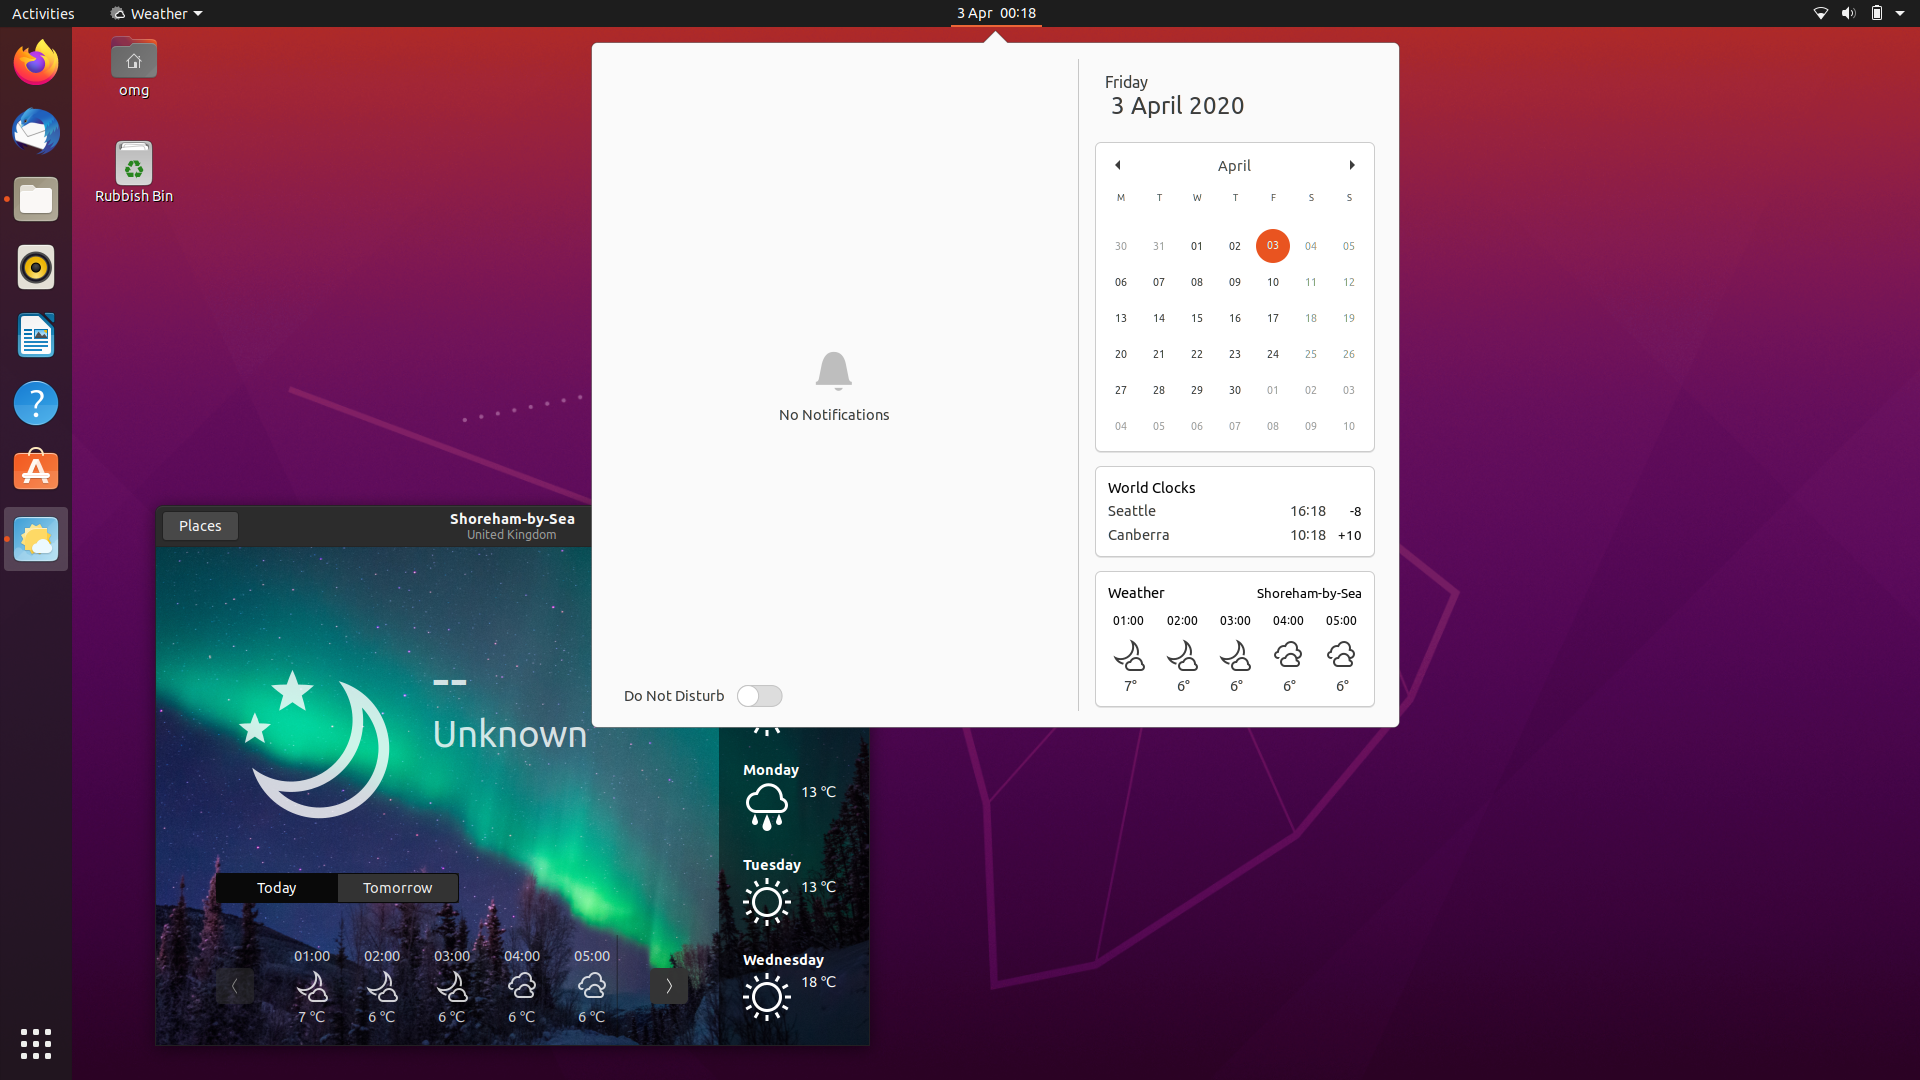Open the Show Applications grid
The image size is (1920, 1080).
tap(35, 1043)
